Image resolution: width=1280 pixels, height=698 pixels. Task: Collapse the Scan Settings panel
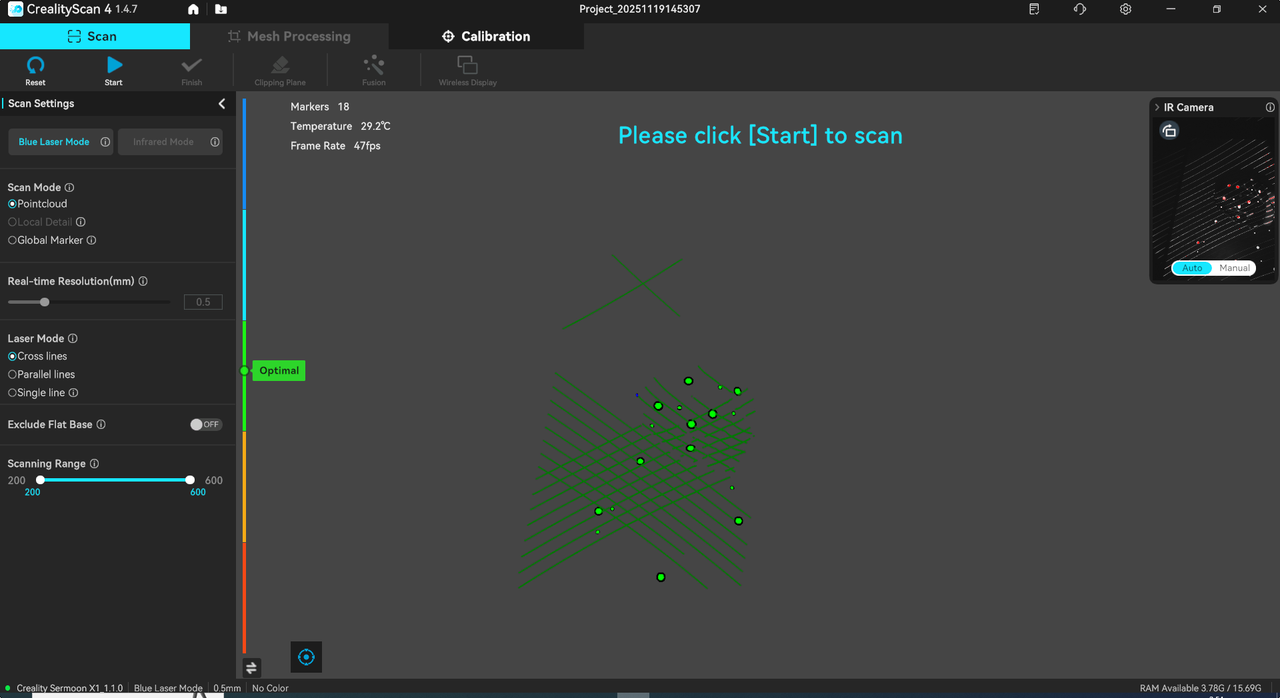222,104
